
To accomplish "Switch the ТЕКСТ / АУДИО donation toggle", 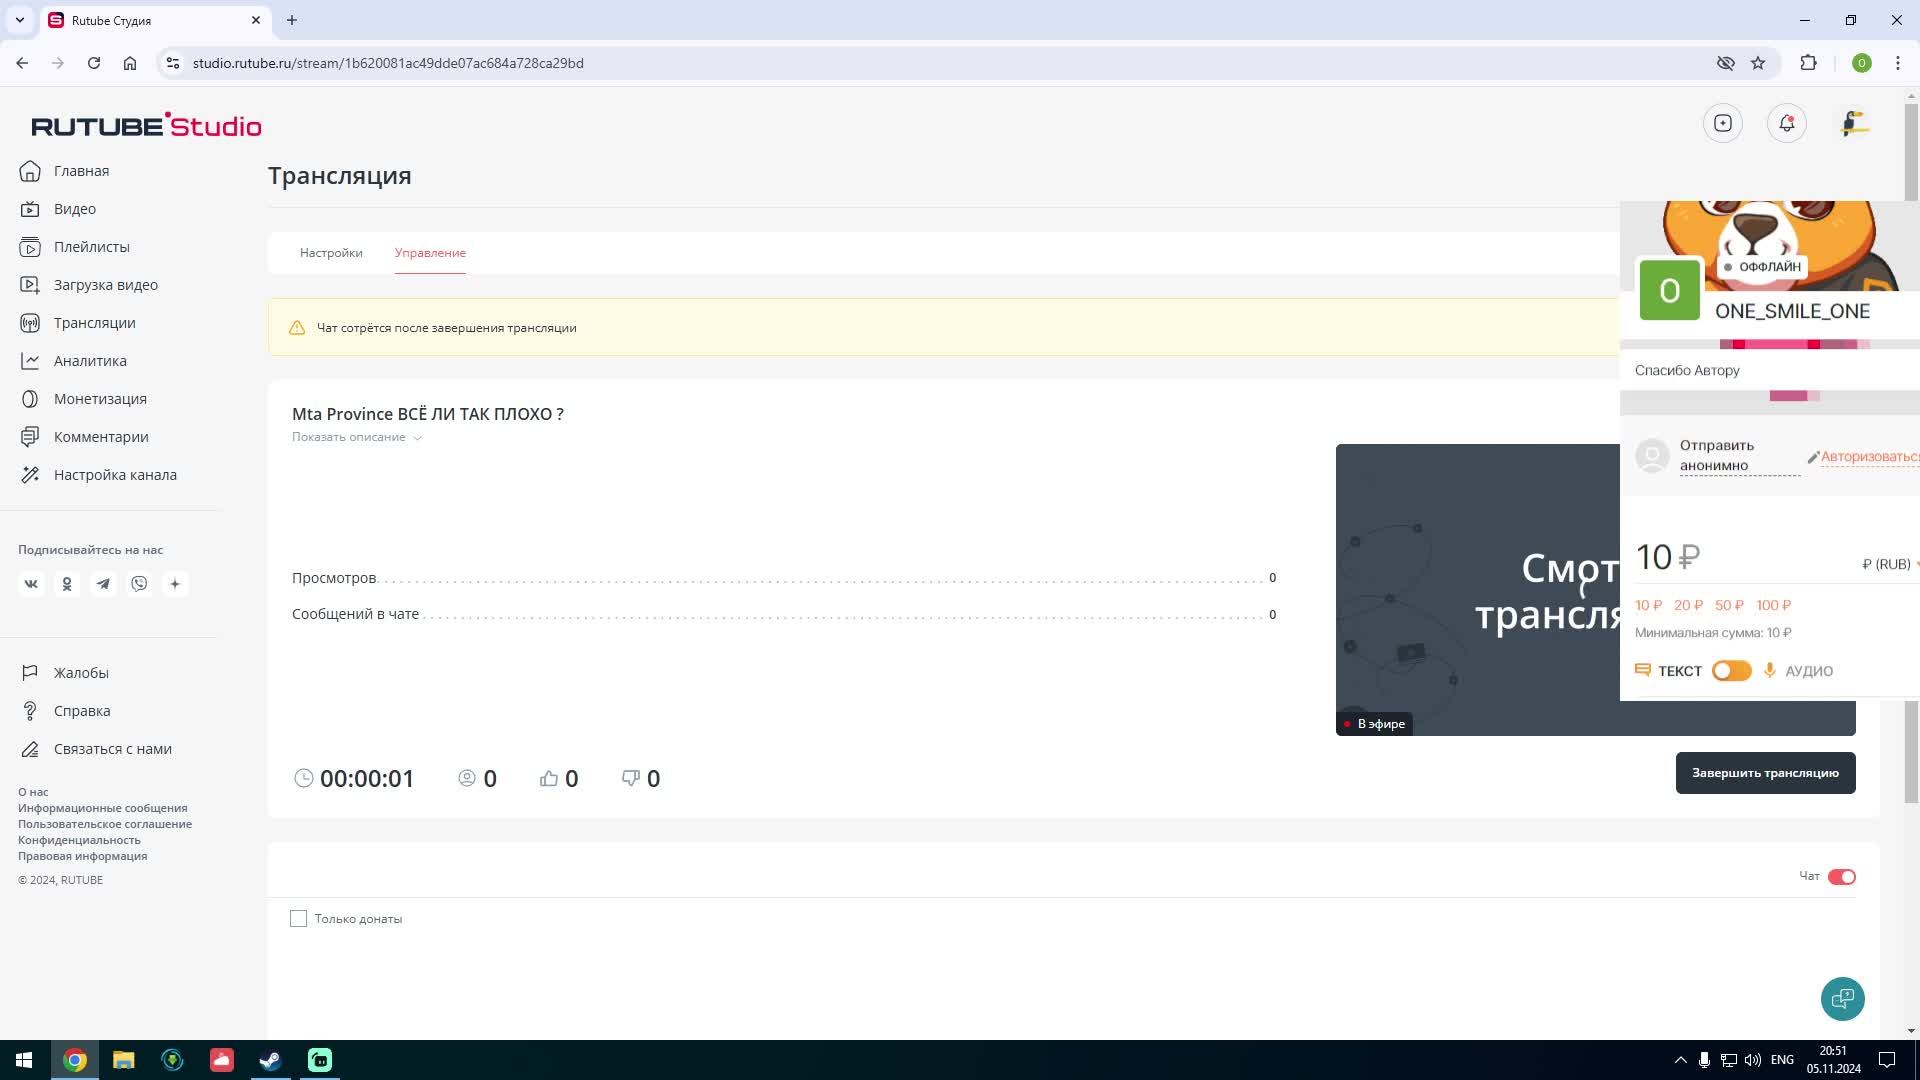I will (x=1731, y=671).
